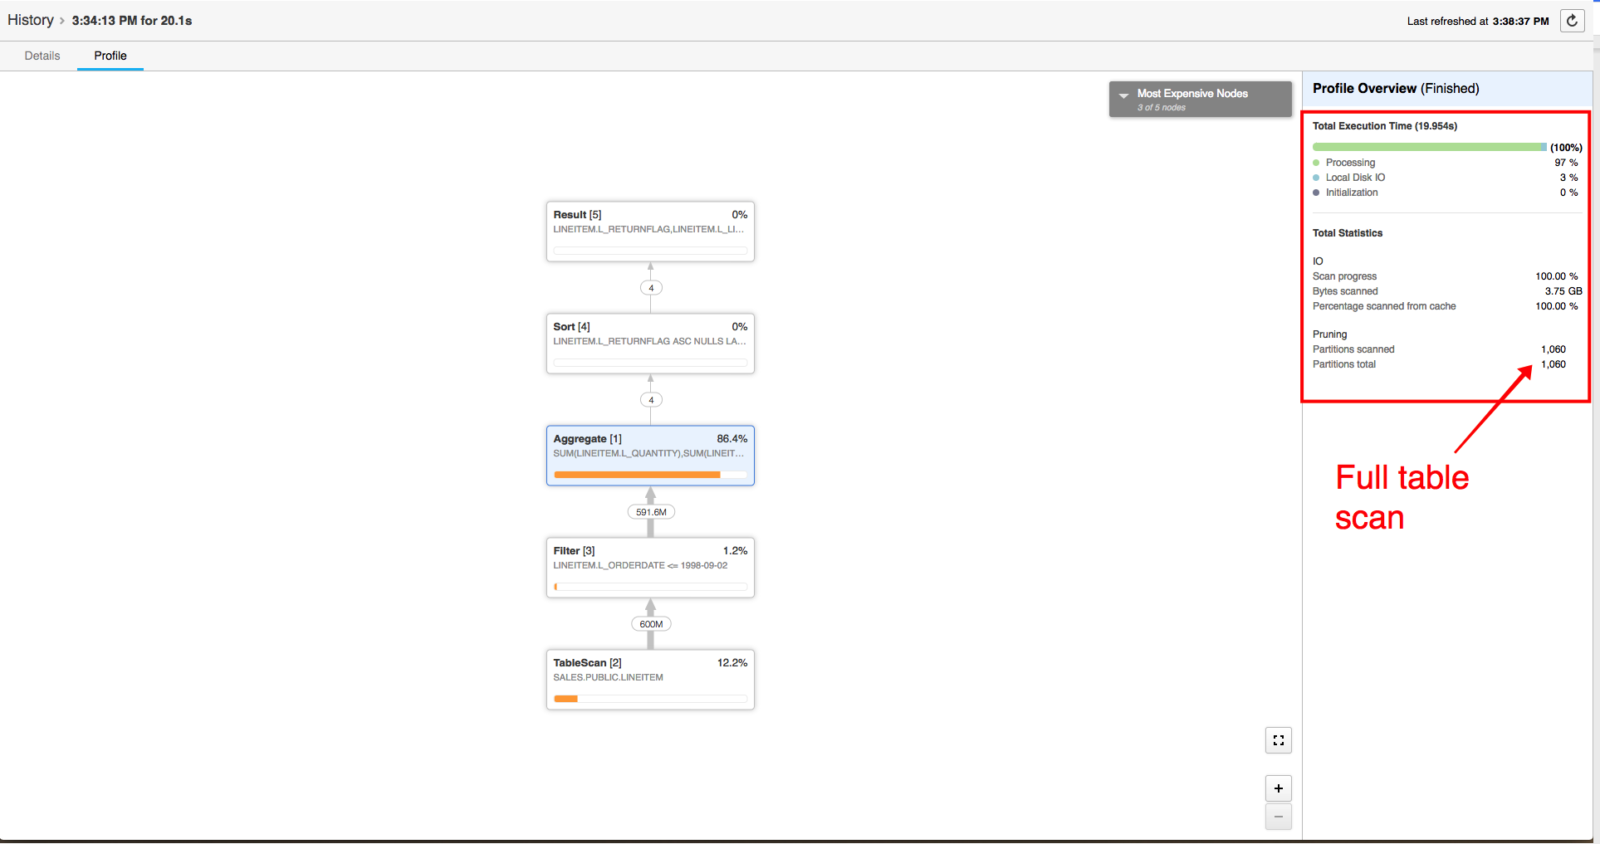Screen dimensions: 1600x844
Task: Click the fit-to-screen icon button
Action: (1278, 740)
